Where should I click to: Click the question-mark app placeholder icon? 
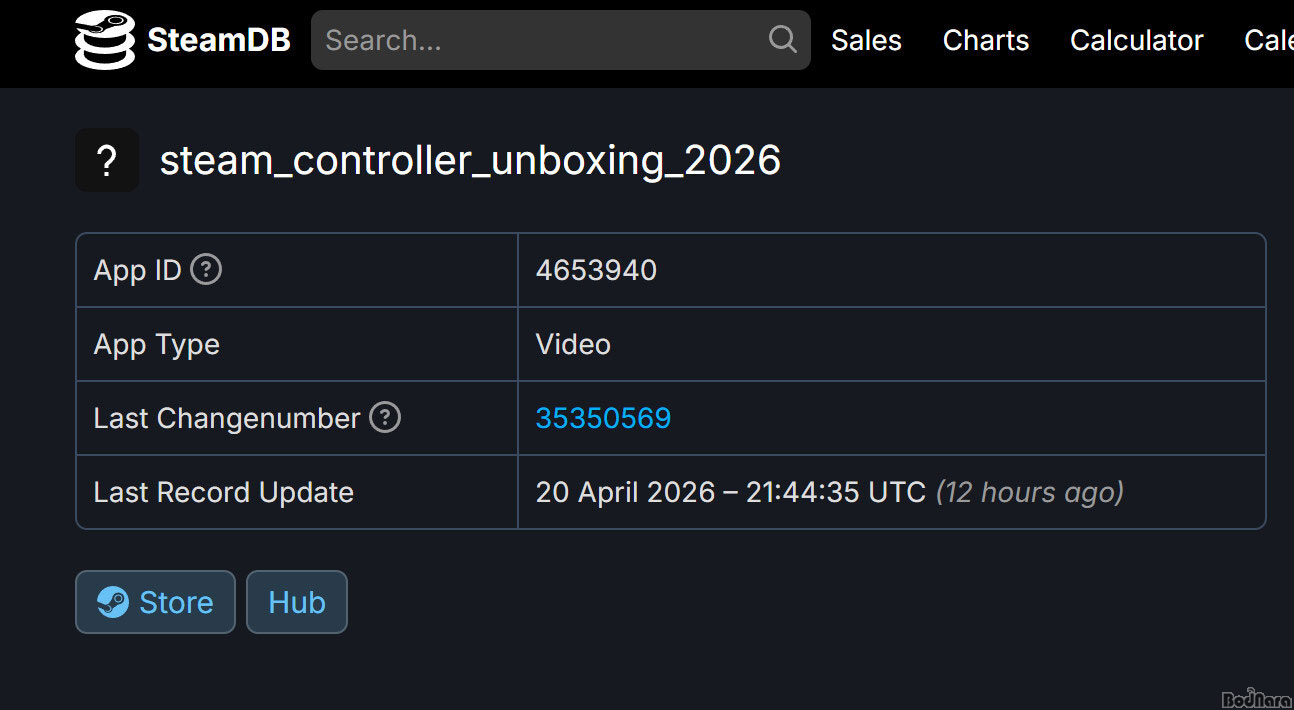tap(107, 160)
